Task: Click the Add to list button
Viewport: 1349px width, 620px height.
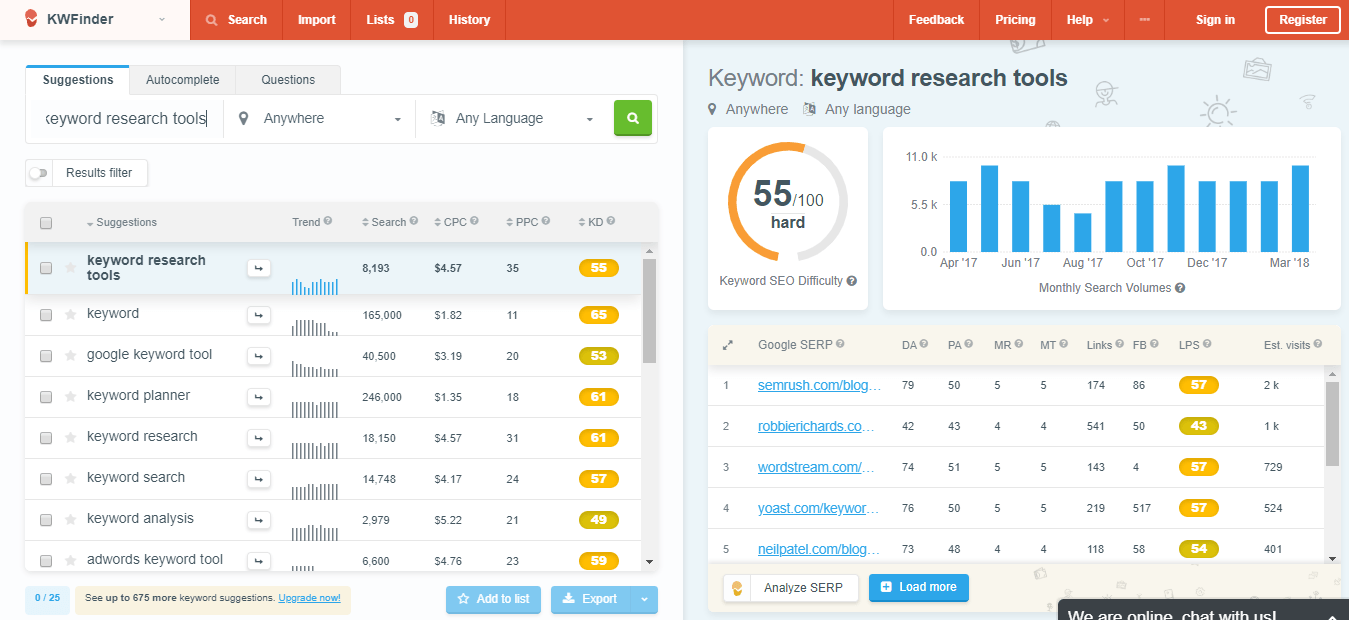Action: (x=493, y=599)
